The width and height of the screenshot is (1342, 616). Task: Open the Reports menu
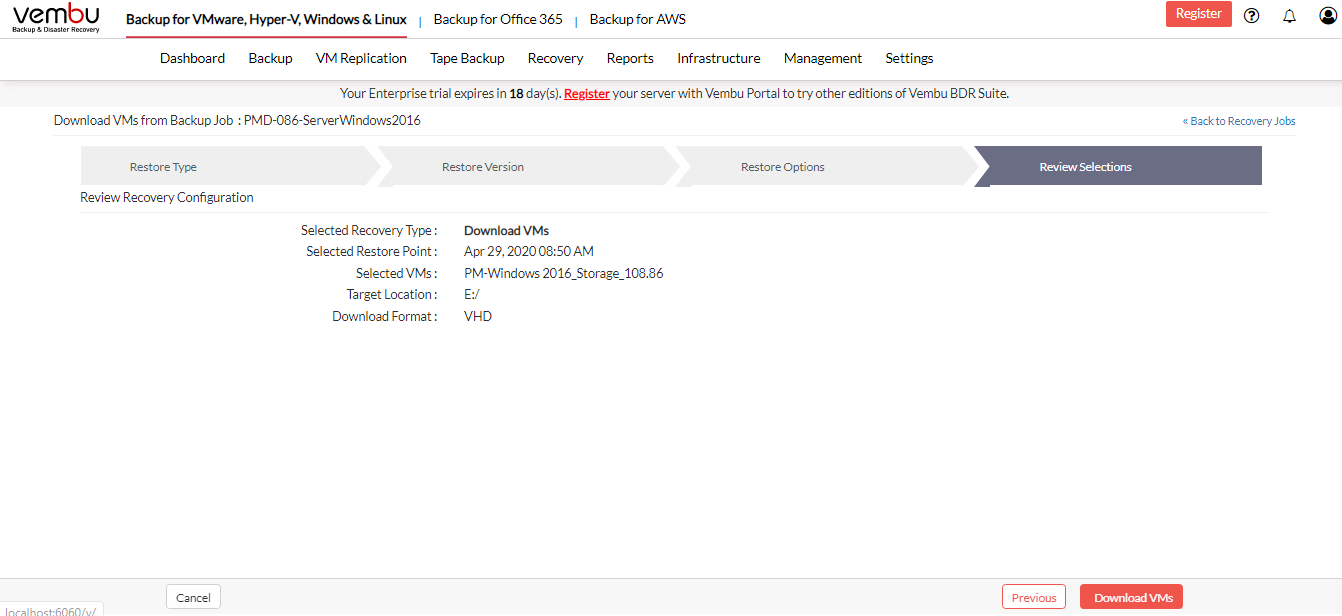pos(630,58)
